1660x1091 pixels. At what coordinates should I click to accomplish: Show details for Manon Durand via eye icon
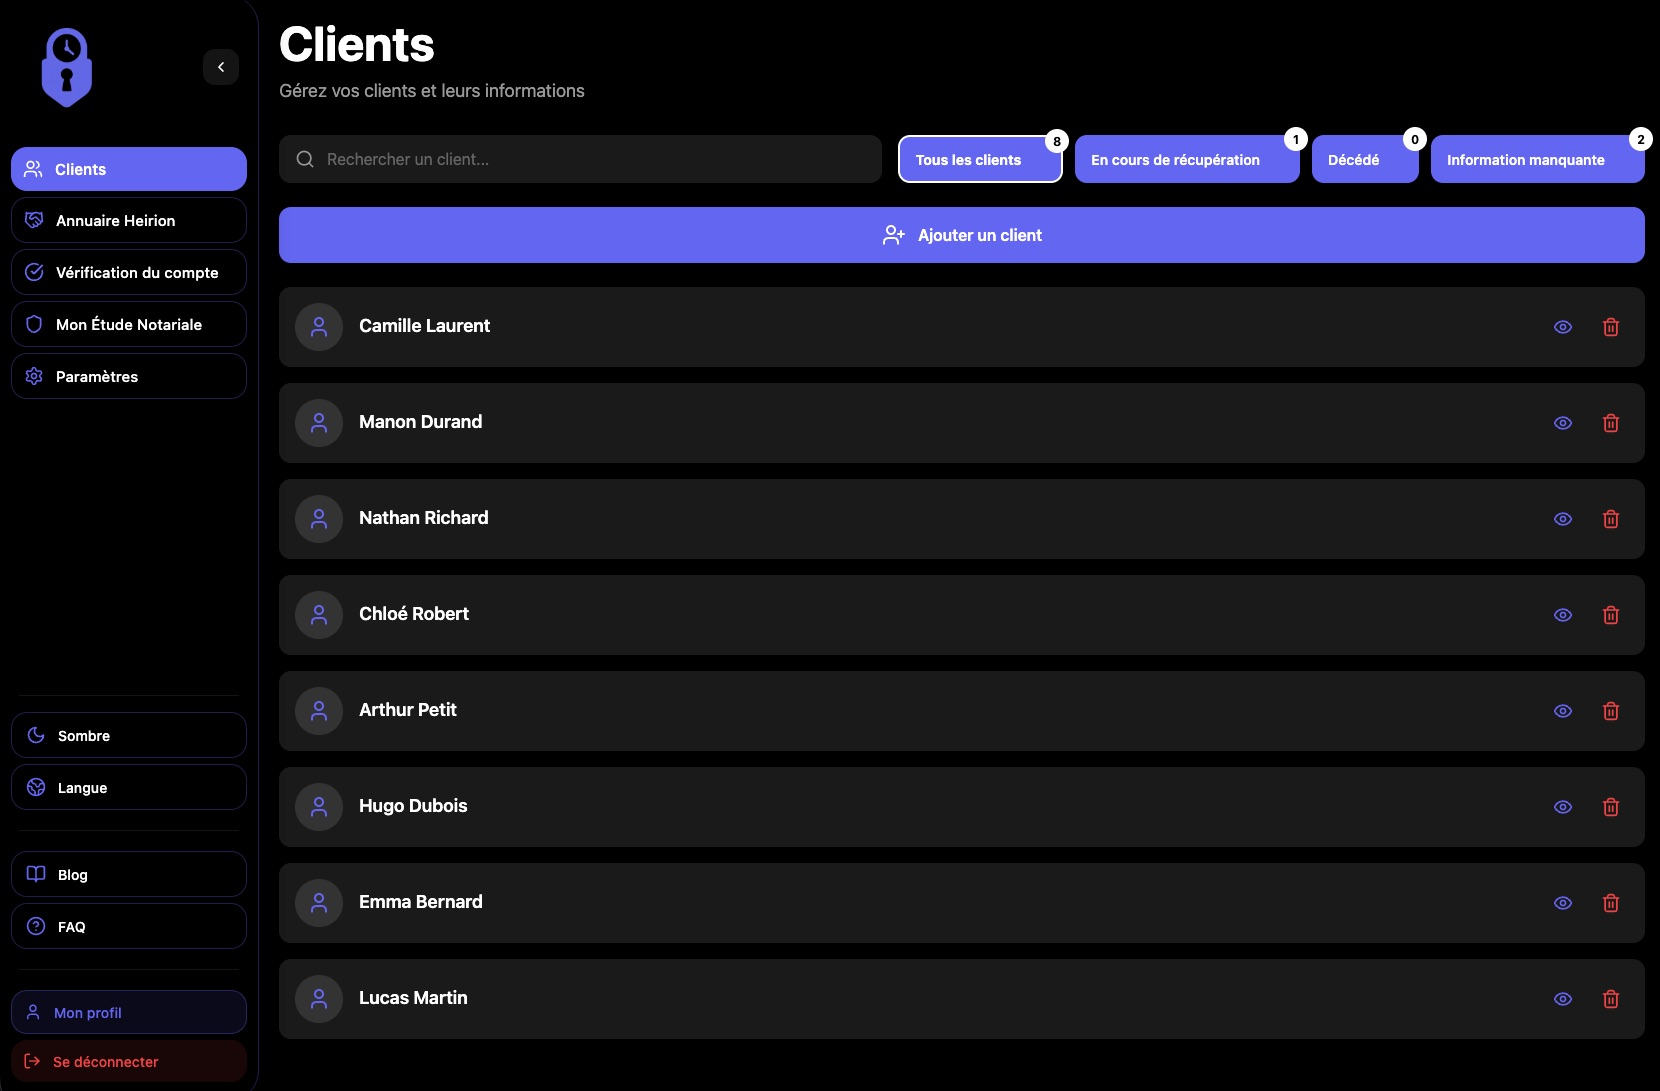[1563, 423]
